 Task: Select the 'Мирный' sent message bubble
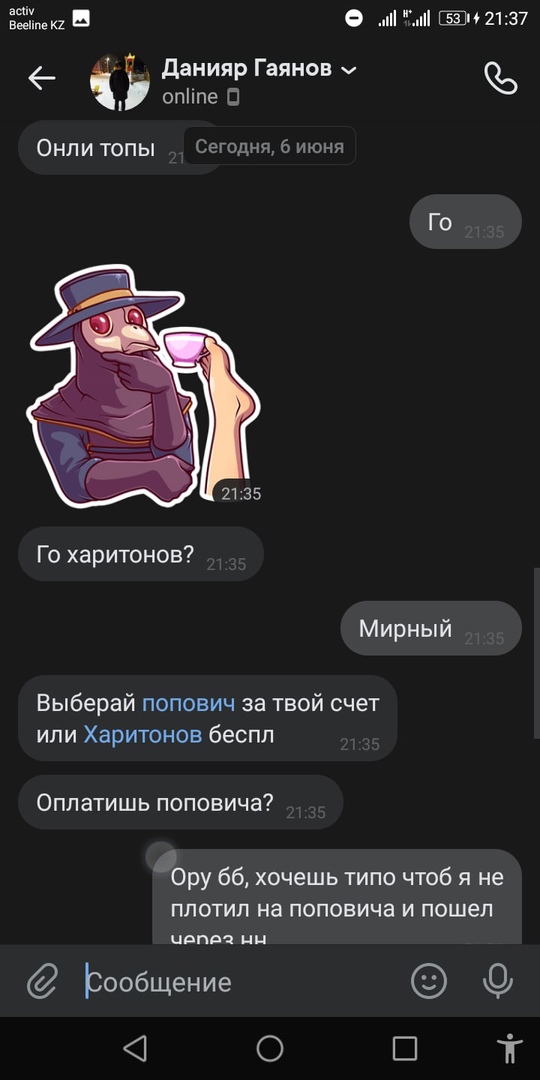point(431,628)
